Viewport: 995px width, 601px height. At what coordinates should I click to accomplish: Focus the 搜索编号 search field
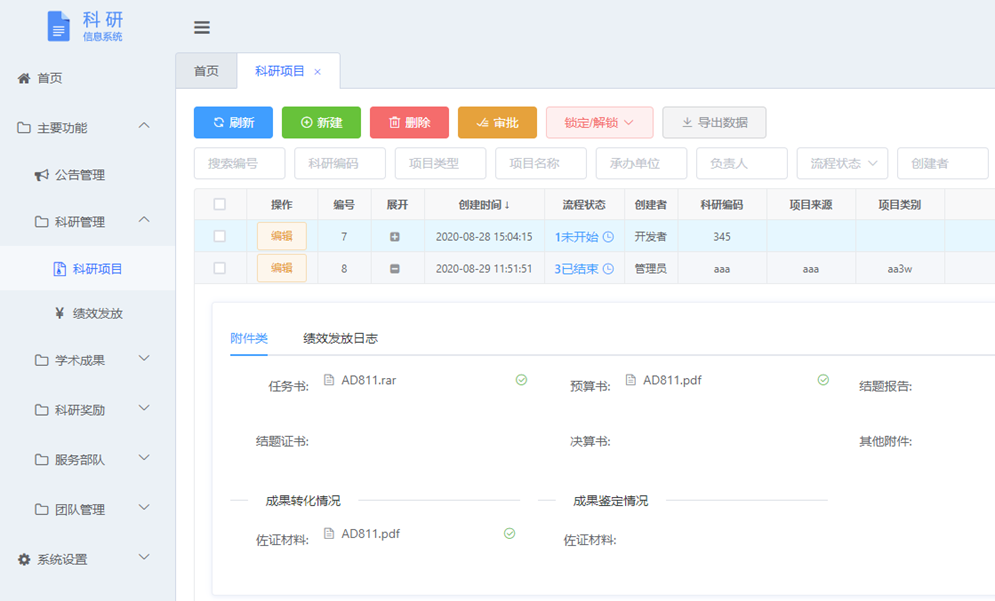[x=240, y=163]
